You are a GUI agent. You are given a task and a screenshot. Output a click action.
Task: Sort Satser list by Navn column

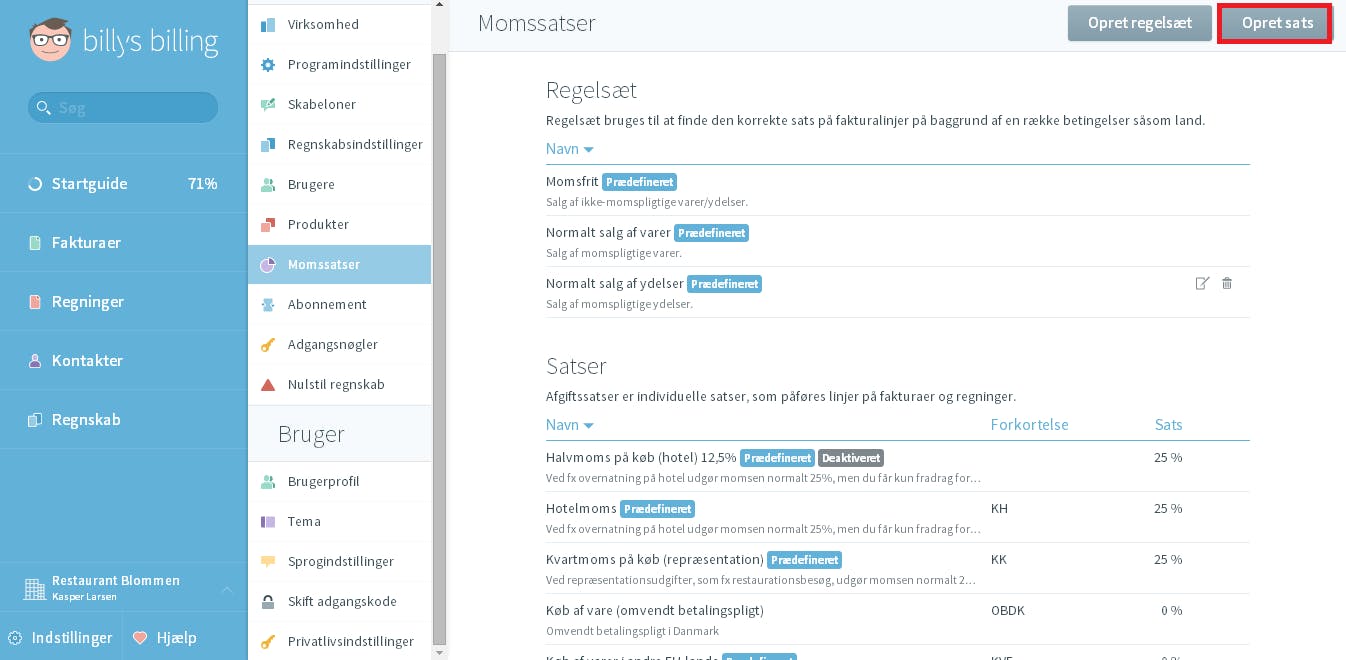click(570, 425)
